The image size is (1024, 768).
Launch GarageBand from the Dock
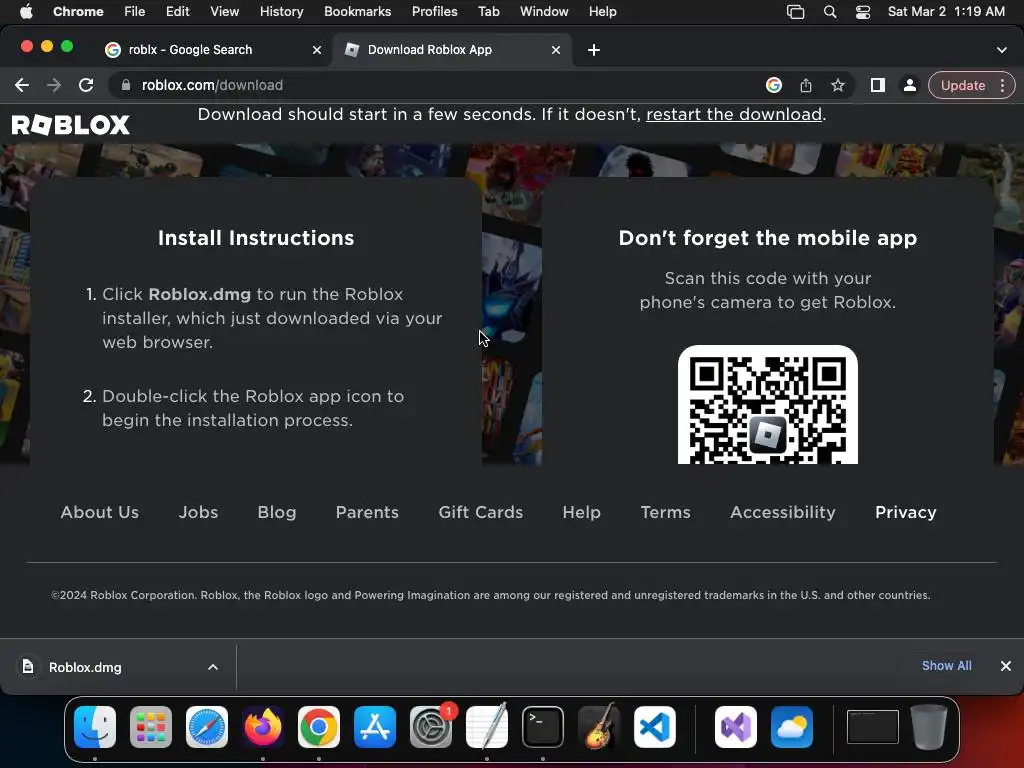599,727
